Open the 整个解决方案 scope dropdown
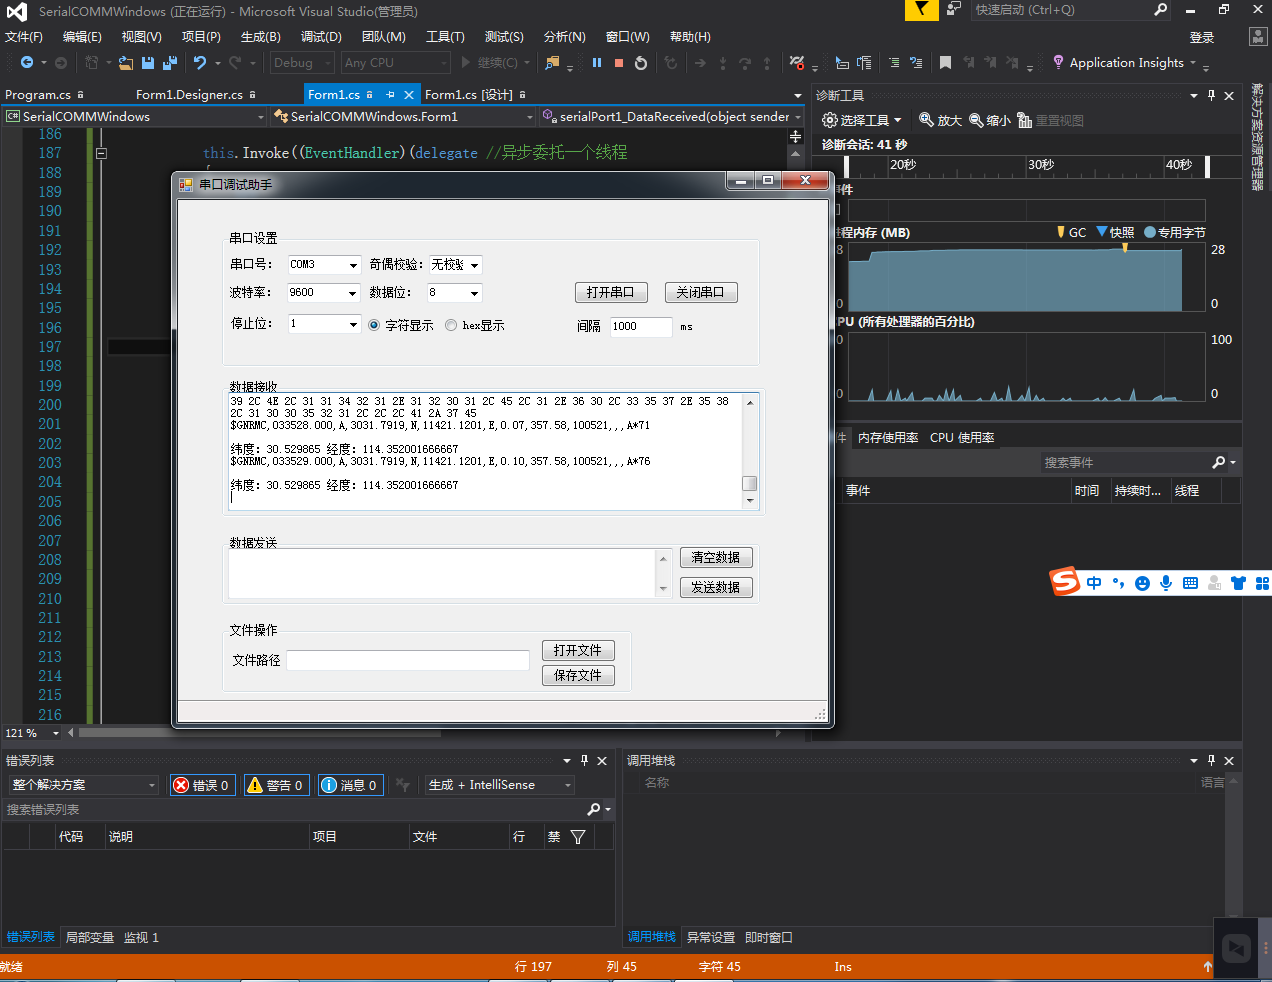The image size is (1272, 982). click(x=84, y=785)
